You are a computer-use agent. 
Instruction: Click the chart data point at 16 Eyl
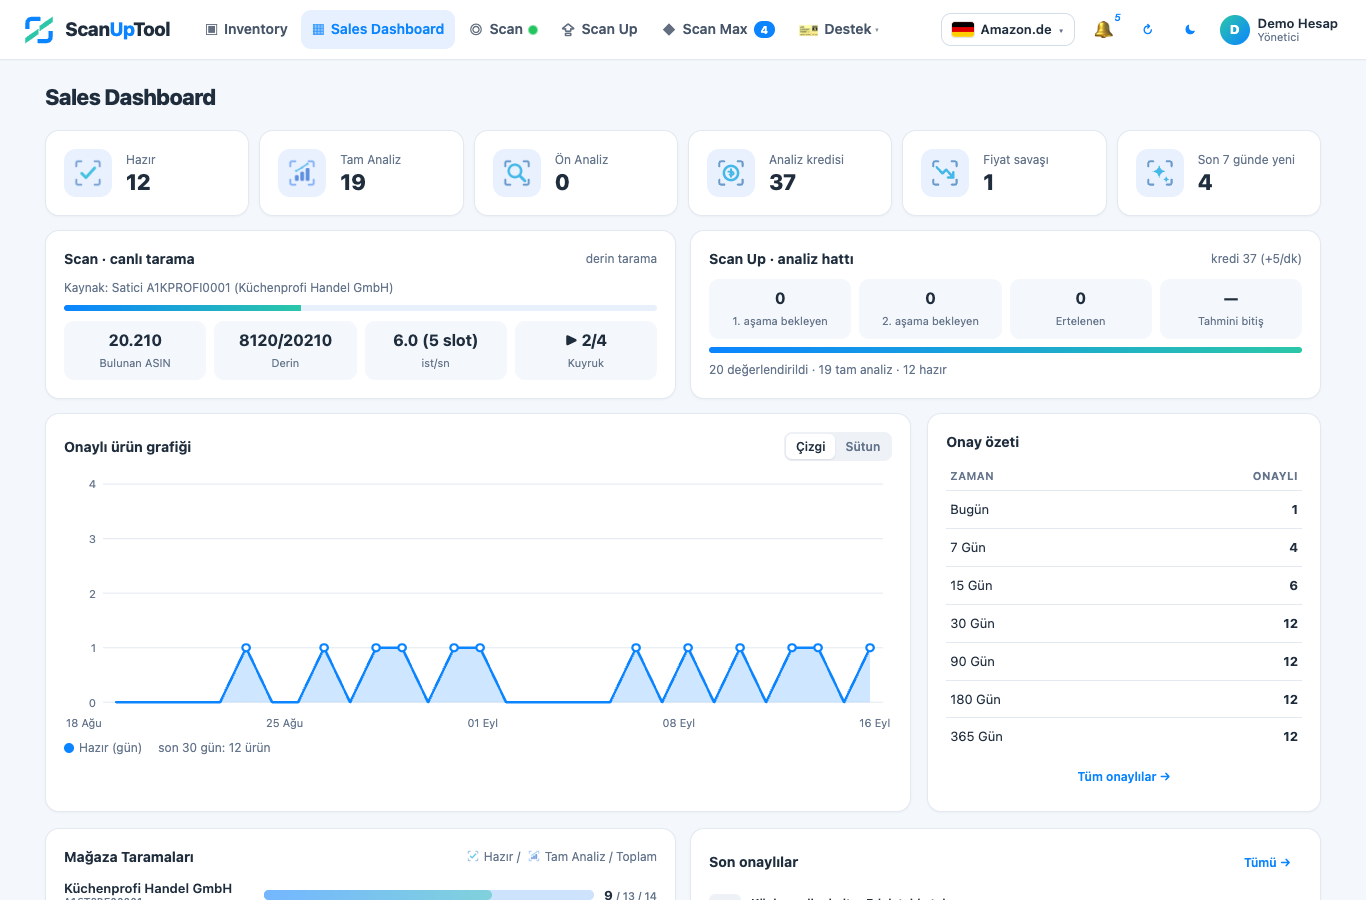pos(870,648)
